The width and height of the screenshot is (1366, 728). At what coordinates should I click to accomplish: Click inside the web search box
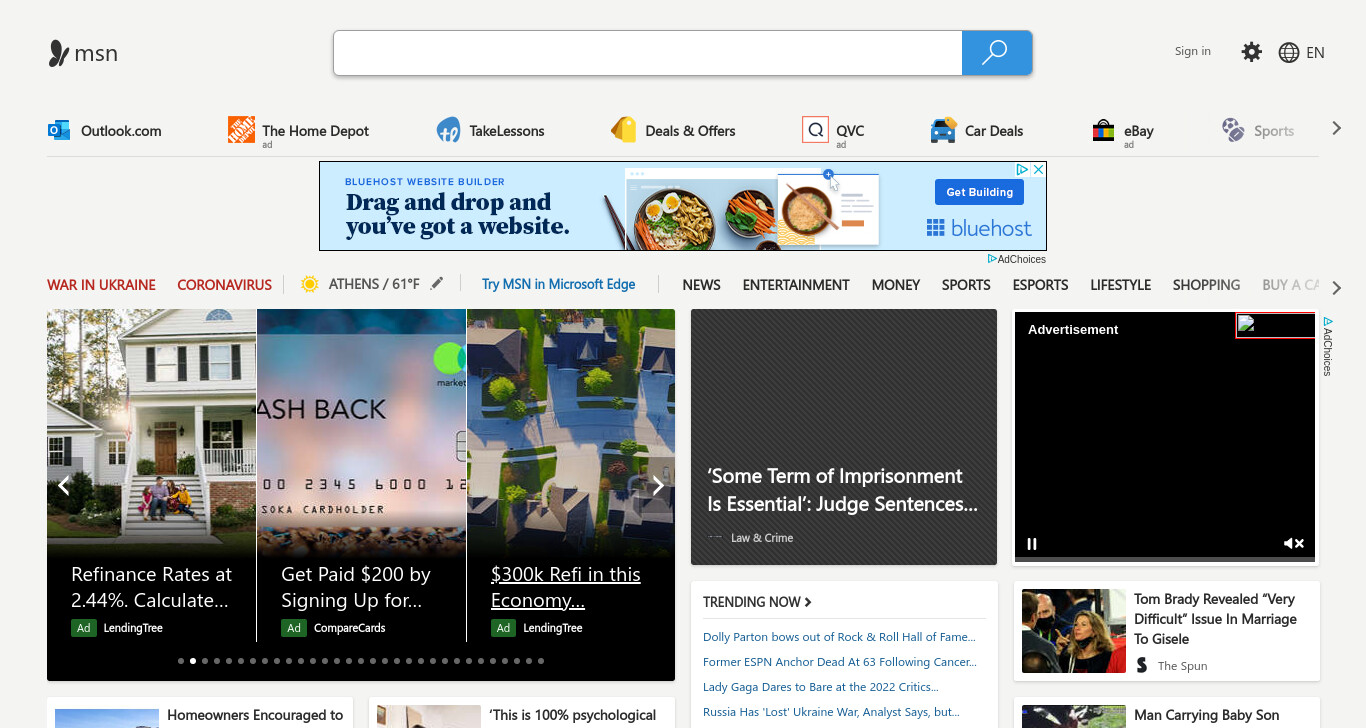[x=648, y=53]
